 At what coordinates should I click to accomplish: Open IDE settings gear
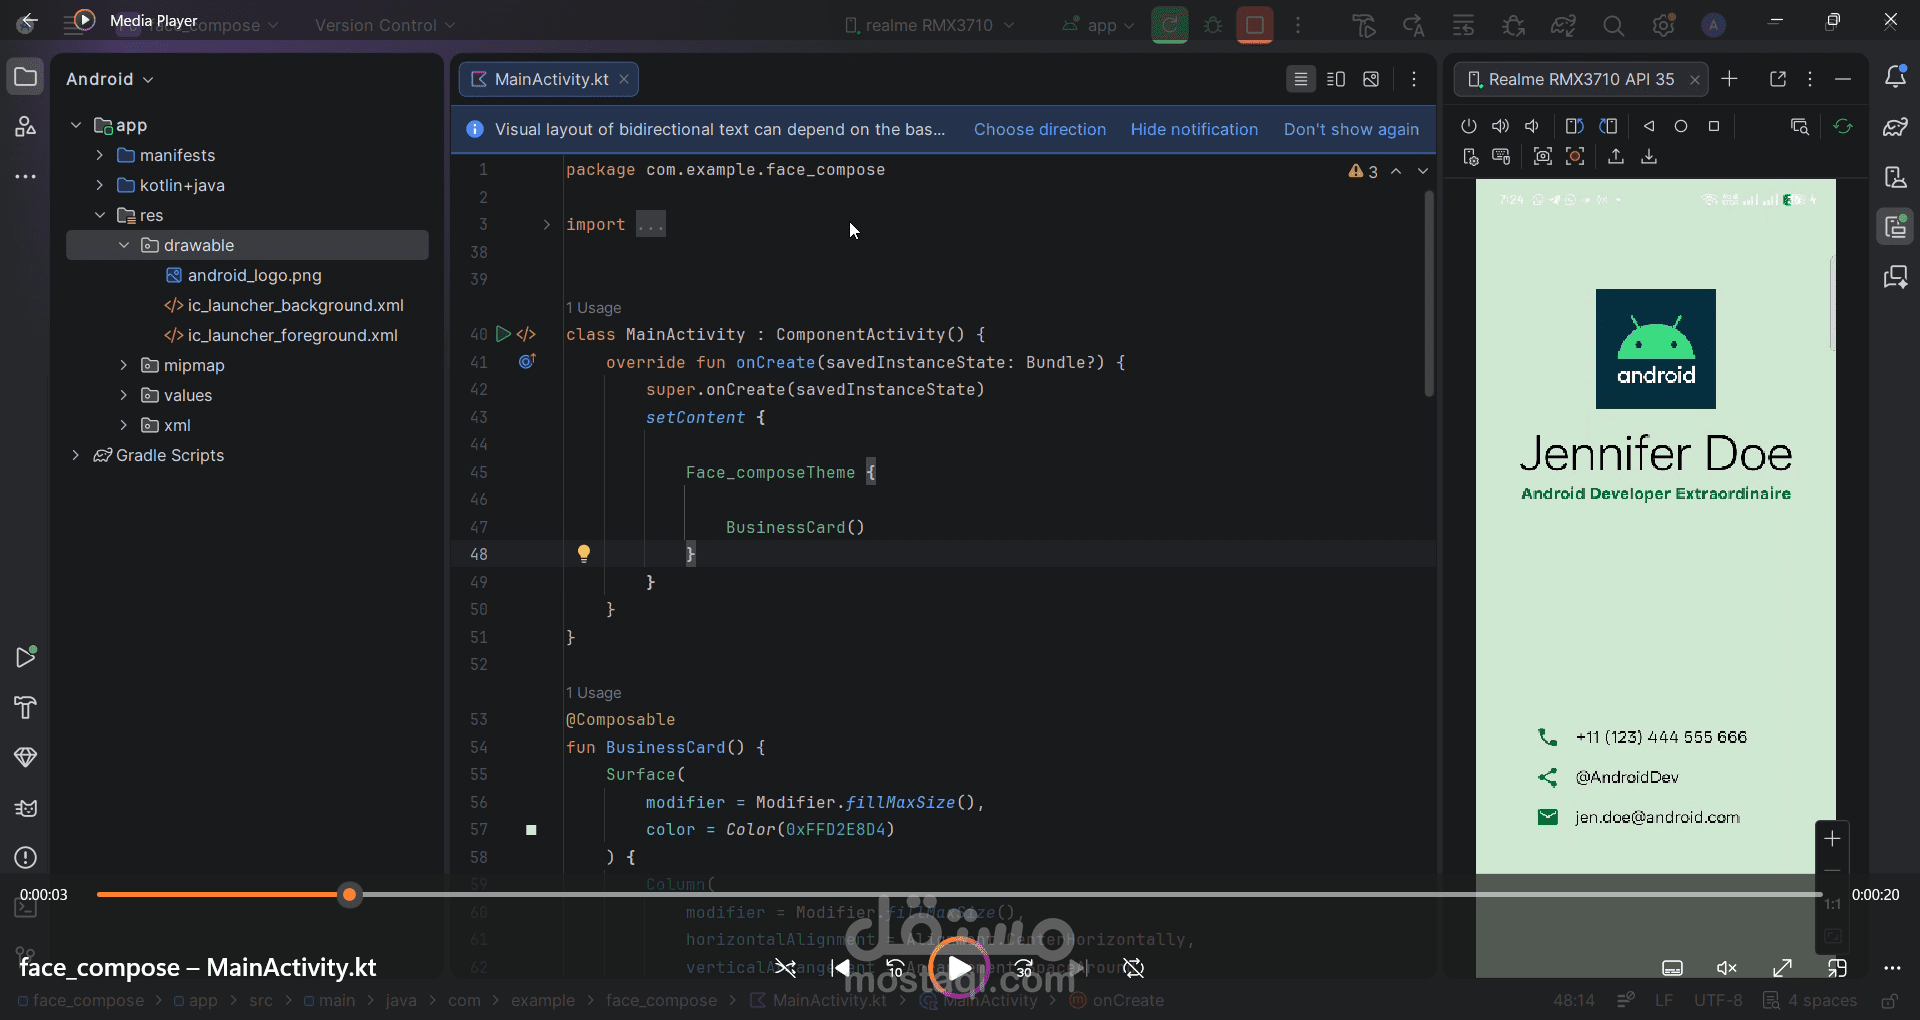pos(1664,26)
